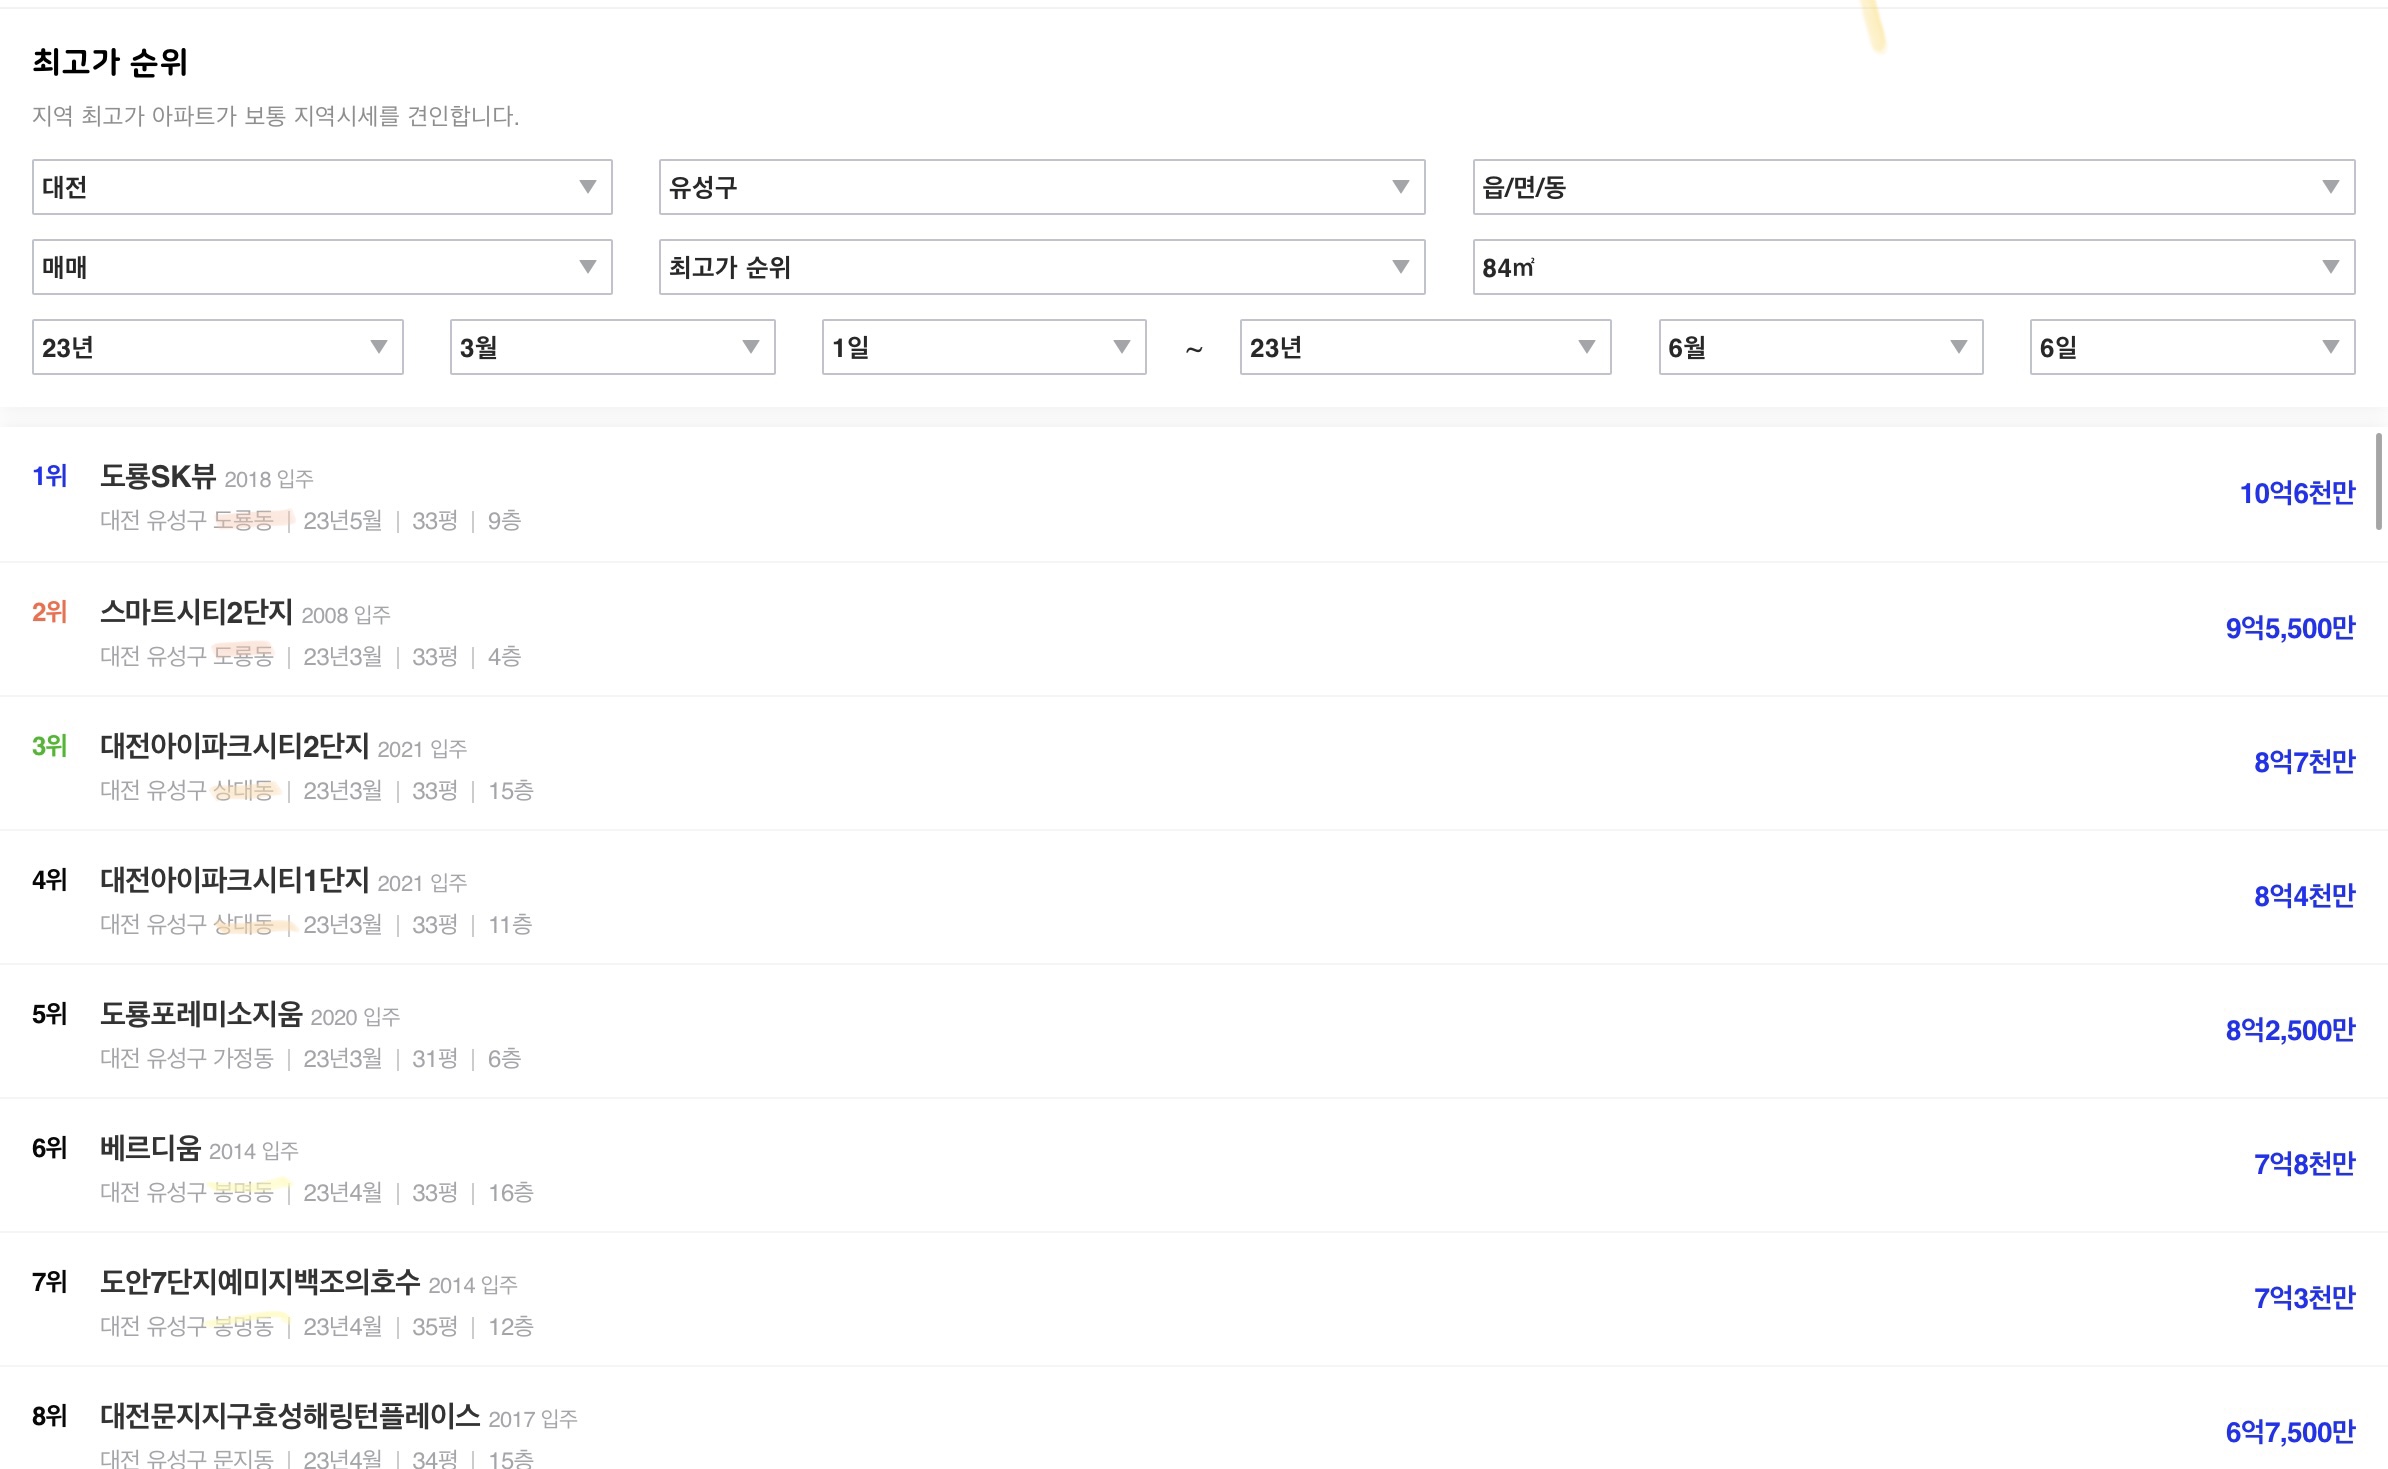The width and height of the screenshot is (2388, 1469).
Task: Select a different size in 84㎡ dropdown
Action: [1913, 267]
